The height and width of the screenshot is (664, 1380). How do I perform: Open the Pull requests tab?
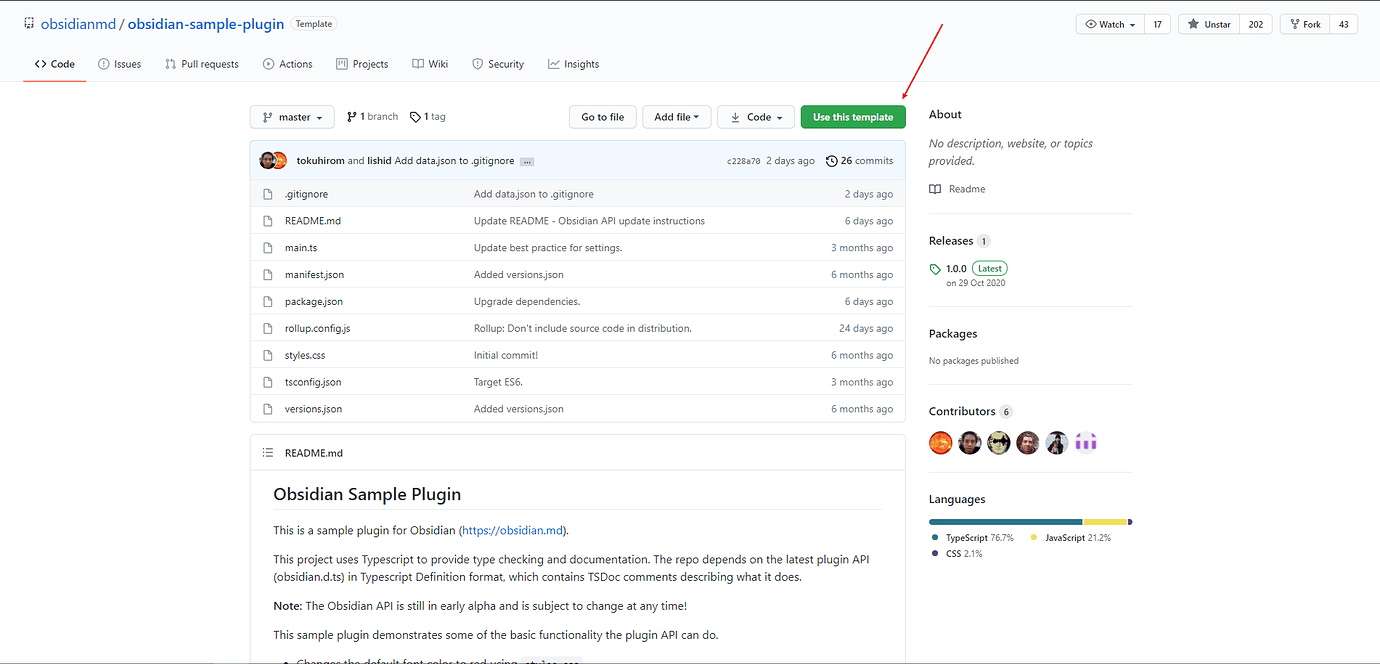(x=202, y=64)
